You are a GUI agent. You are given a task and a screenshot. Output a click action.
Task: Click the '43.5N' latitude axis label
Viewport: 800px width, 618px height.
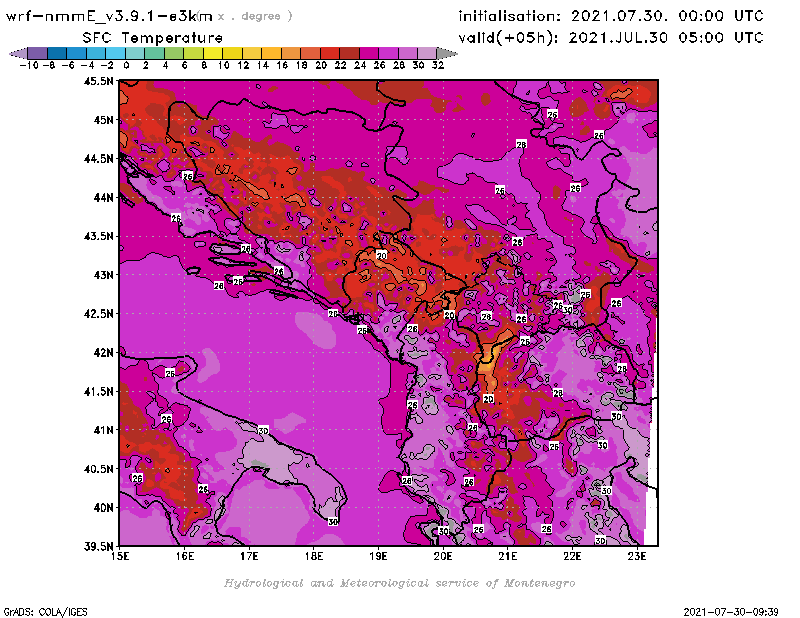click(99, 236)
